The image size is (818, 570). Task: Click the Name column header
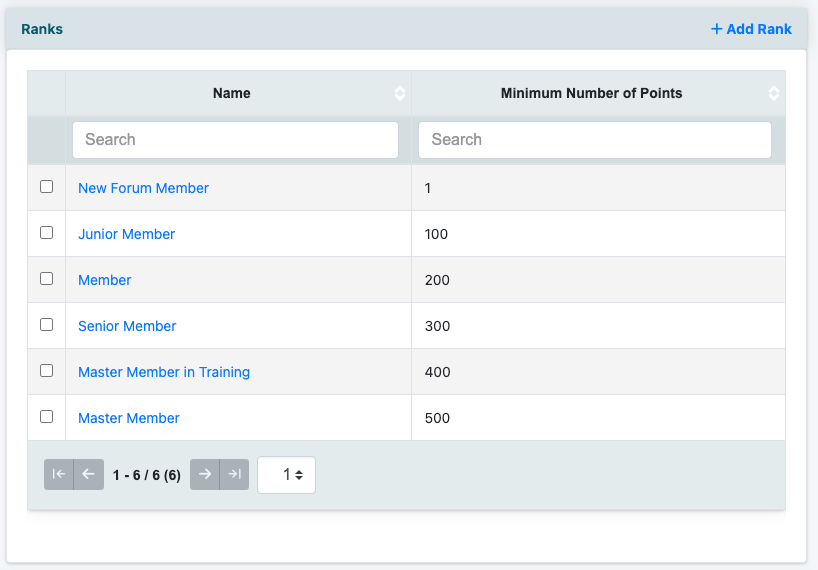point(232,93)
